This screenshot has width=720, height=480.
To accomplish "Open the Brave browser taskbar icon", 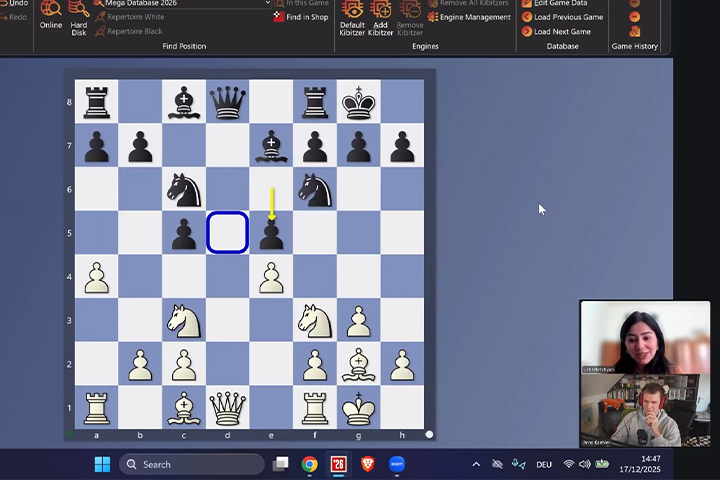I will tap(367, 464).
